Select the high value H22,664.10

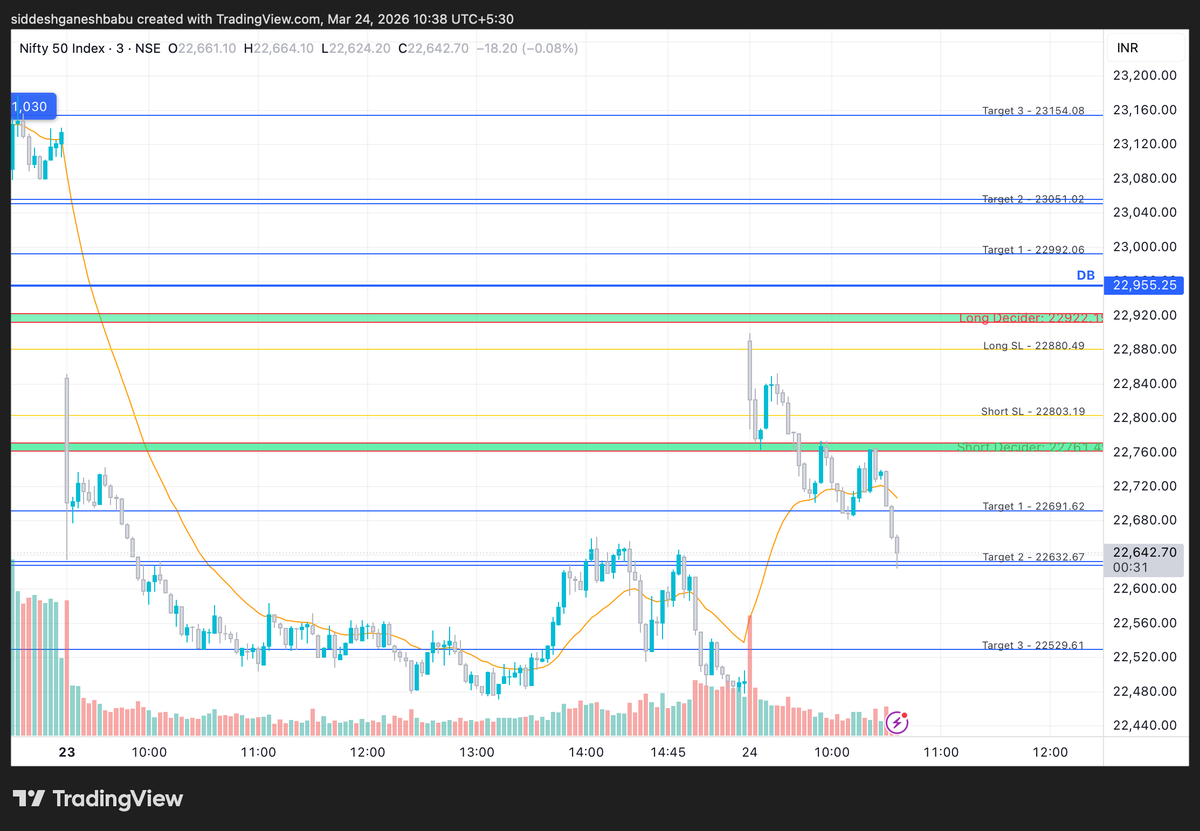tap(278, 48)
